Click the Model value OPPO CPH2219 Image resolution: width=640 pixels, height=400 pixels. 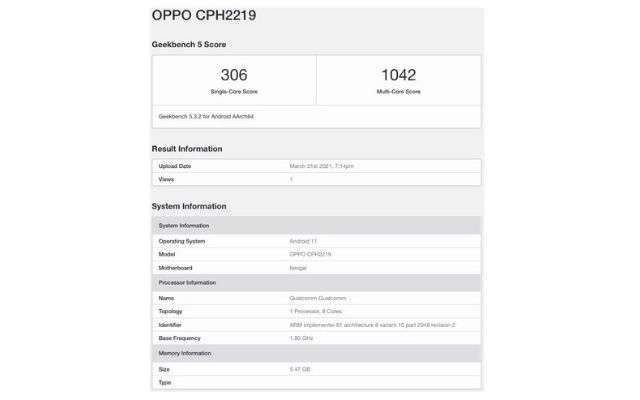coord(310,254)
